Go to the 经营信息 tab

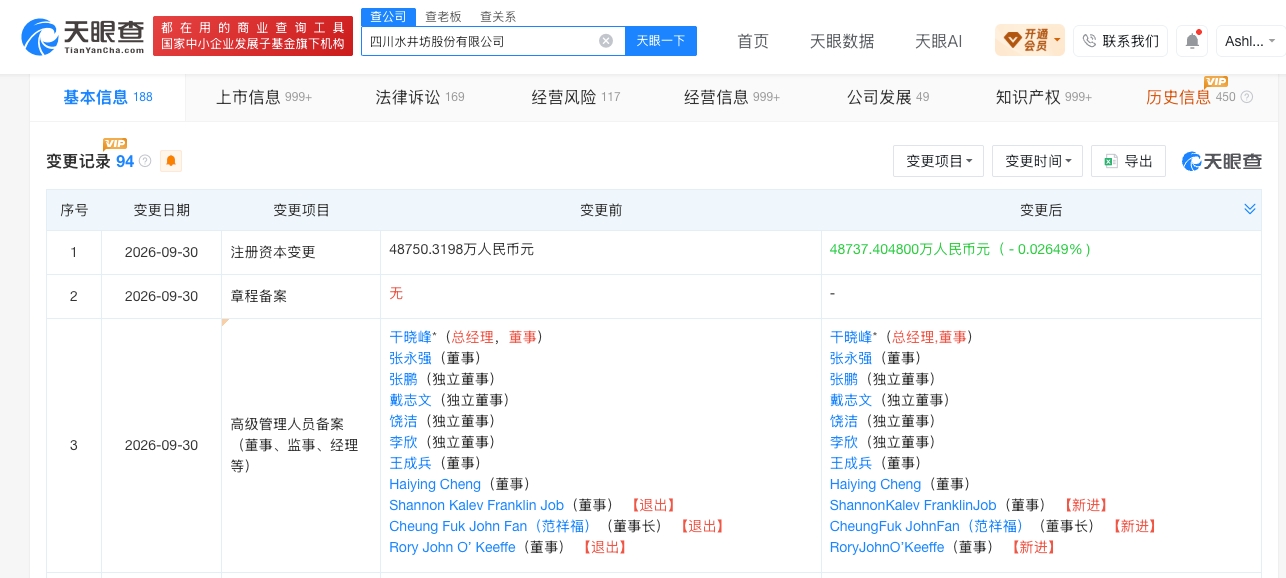pyautogui.click(x=732, y=97)
